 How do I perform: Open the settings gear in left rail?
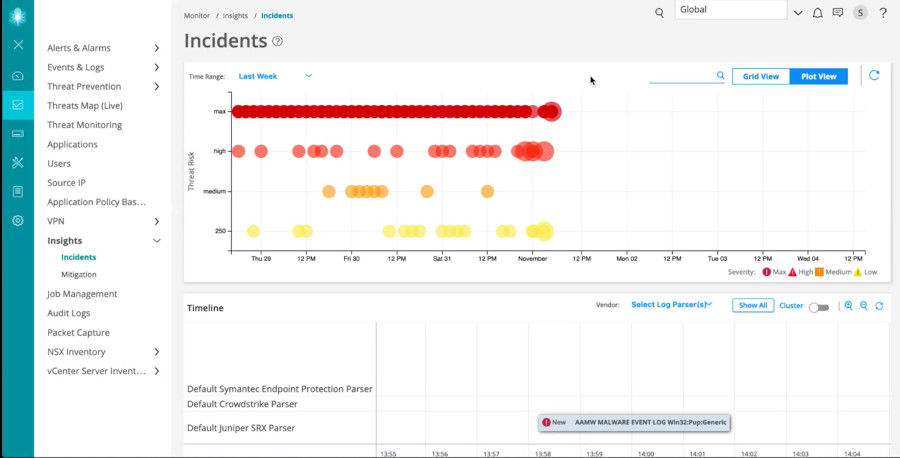coord(17,220)
